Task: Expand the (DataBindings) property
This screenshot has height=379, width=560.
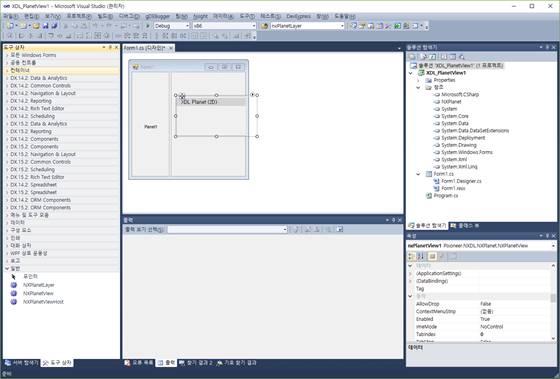Action: tap(410, 281)
